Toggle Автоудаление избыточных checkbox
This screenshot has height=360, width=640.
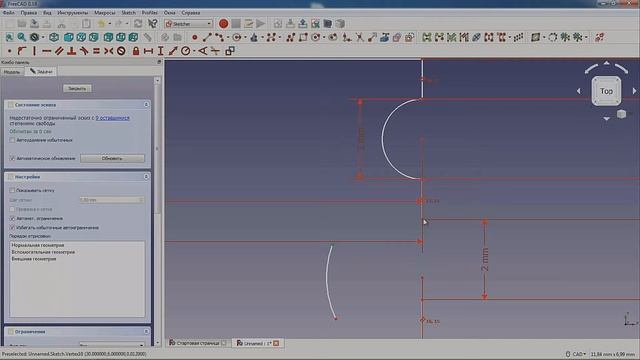point(12,140)
